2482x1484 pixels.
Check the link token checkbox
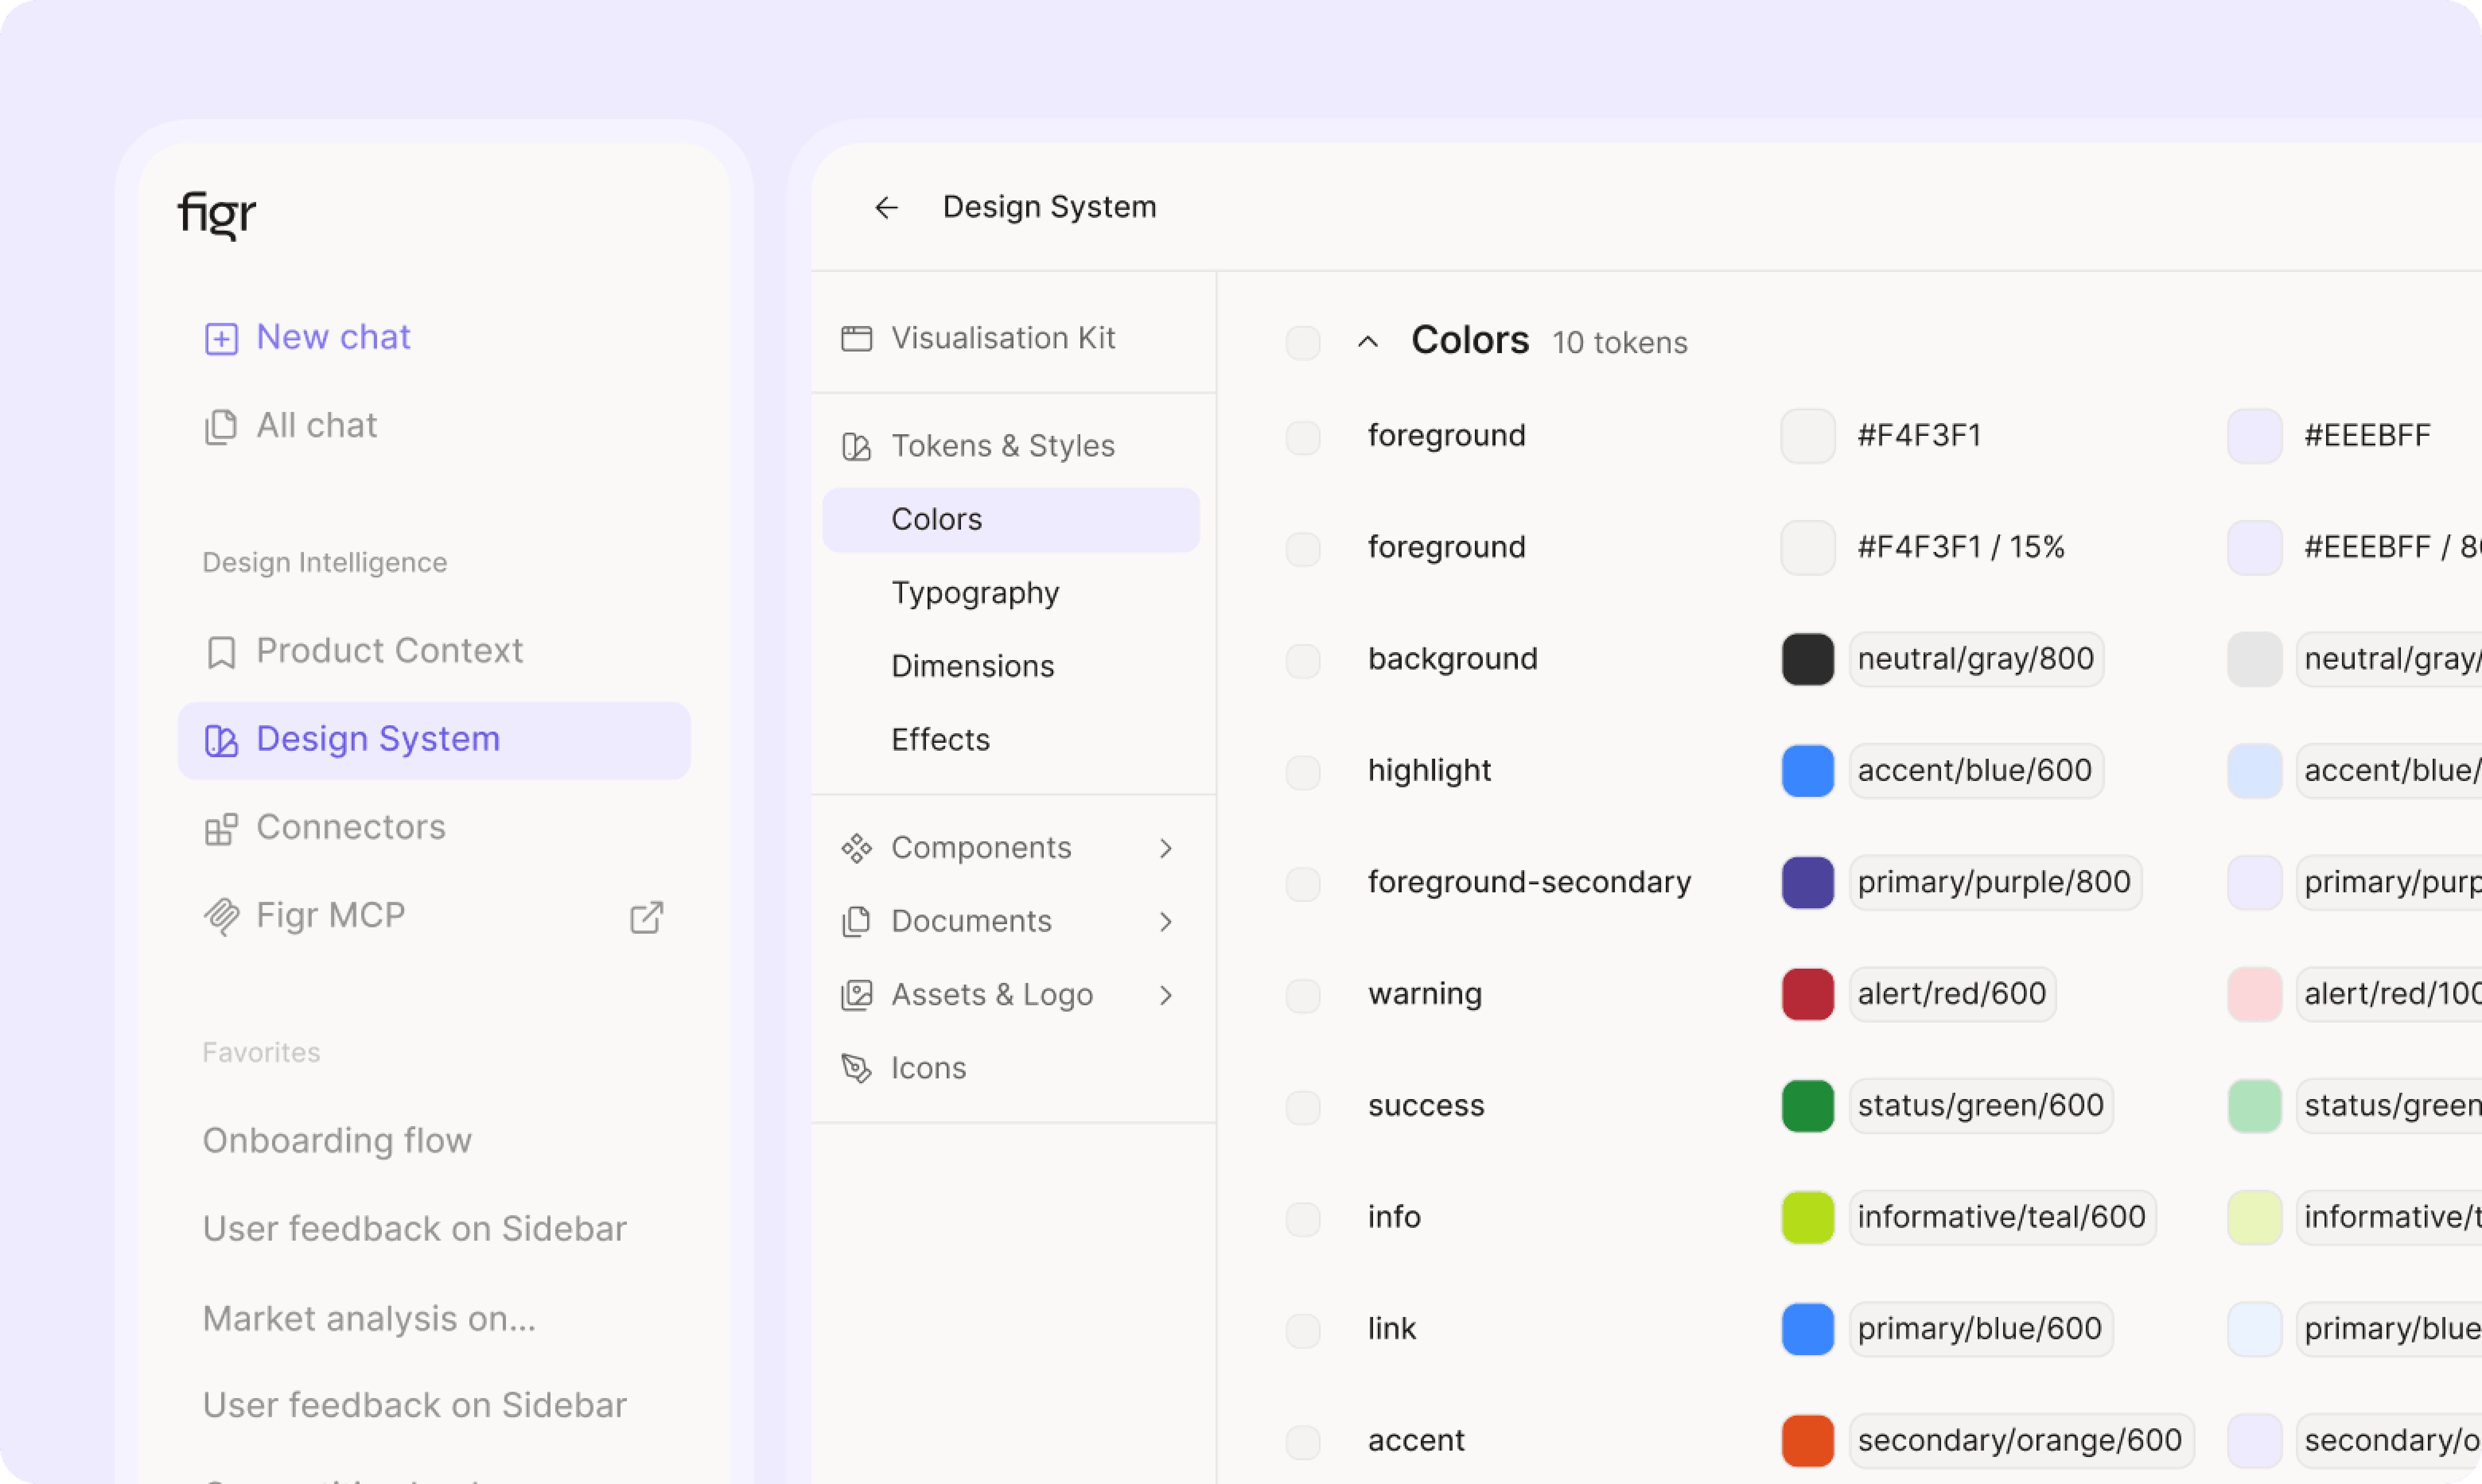(x=1303, y=1330)
